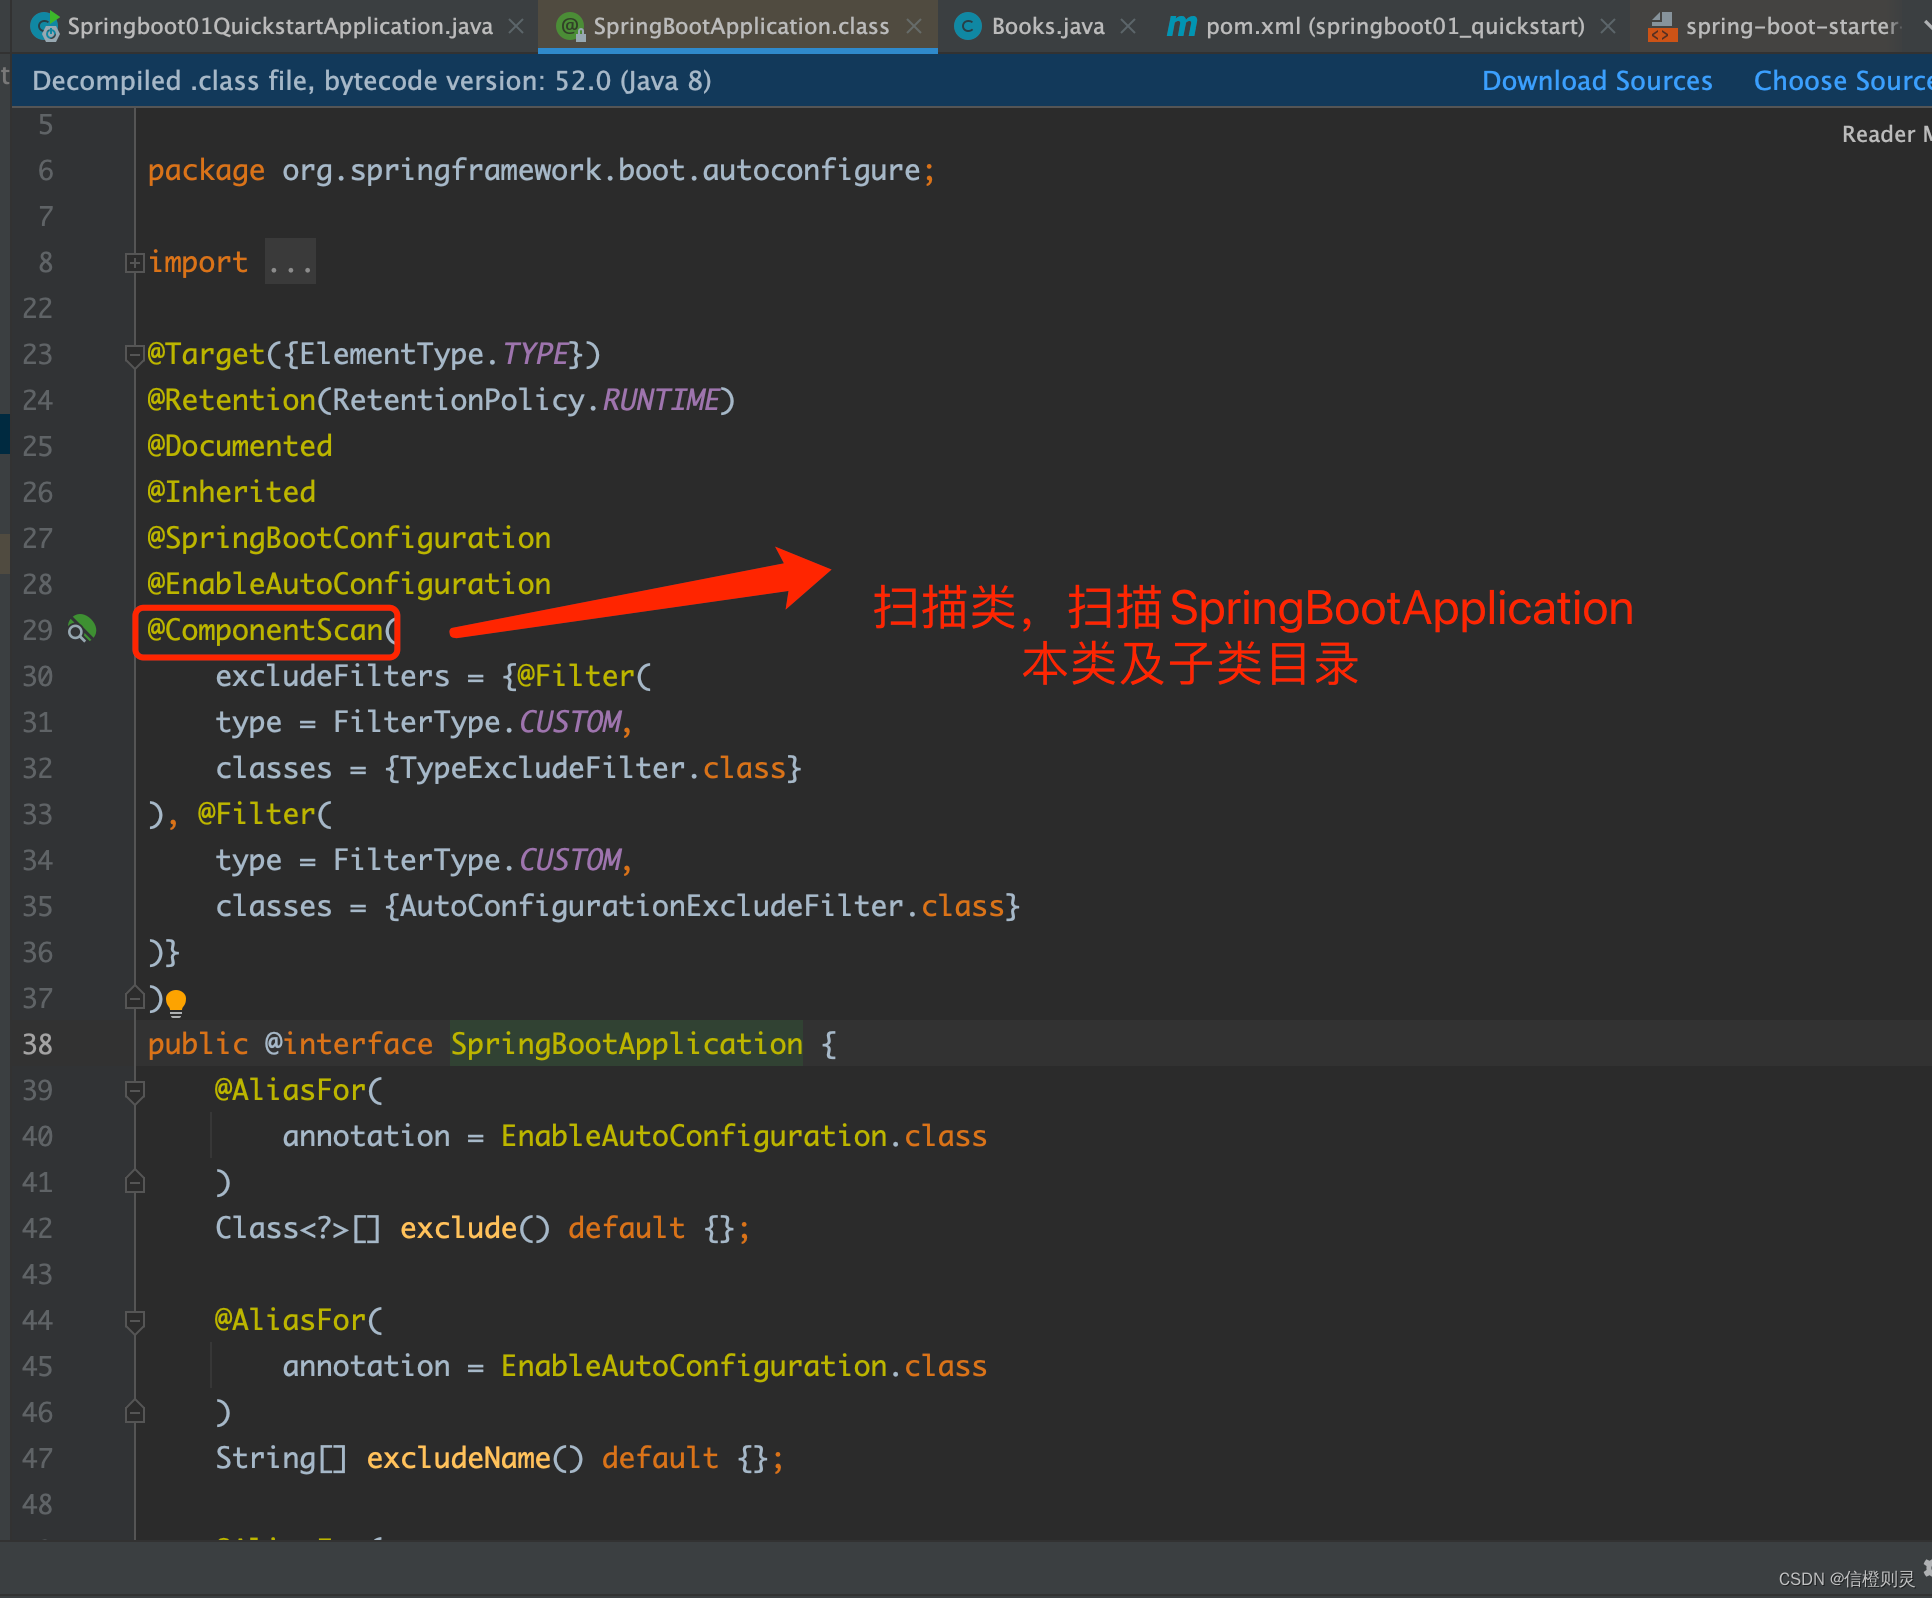The height and width of the screenshot is (1598, 1932).
Task: Click folded import ellipsis placeholder
Action: (x=290, y=262)
